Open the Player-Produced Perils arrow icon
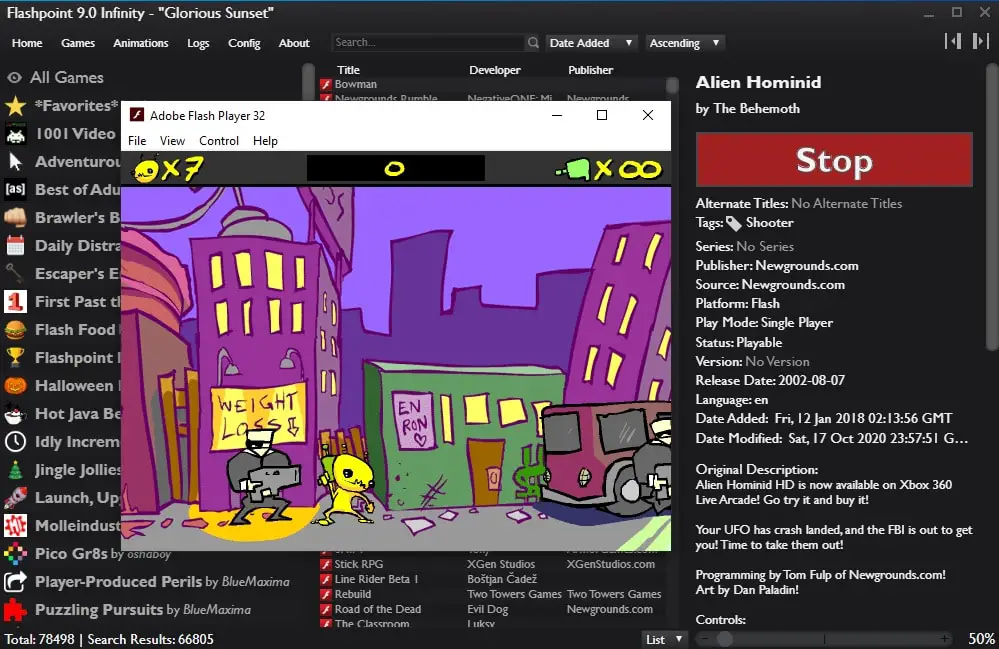999x649 pixels. 15,581
